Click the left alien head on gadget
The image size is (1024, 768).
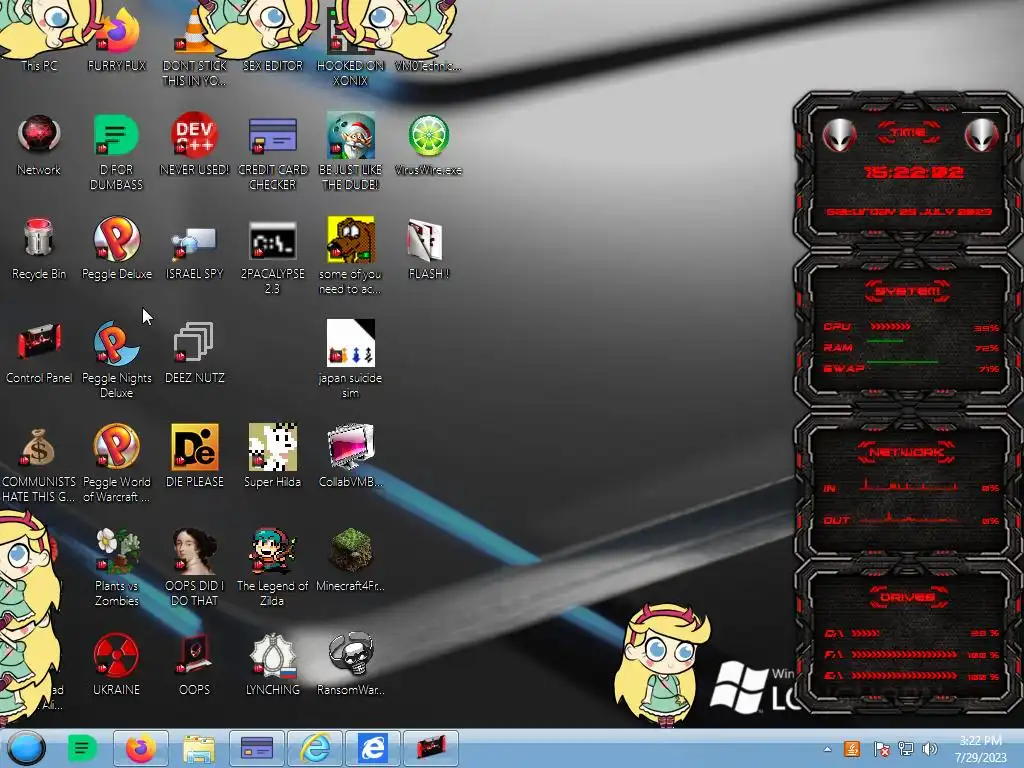tap(839, 135)
